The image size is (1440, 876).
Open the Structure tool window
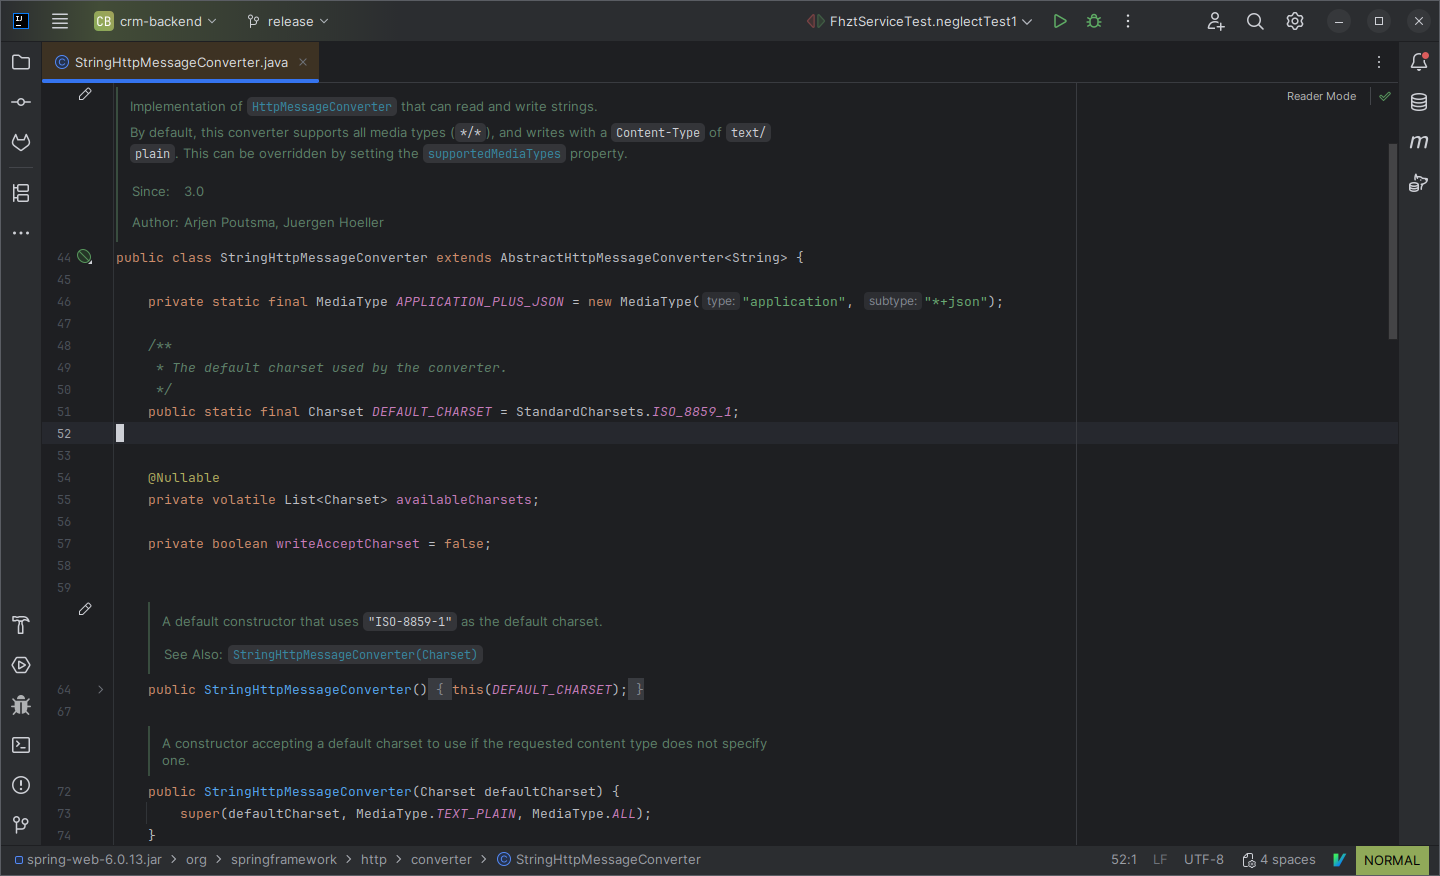click(21, 193)
